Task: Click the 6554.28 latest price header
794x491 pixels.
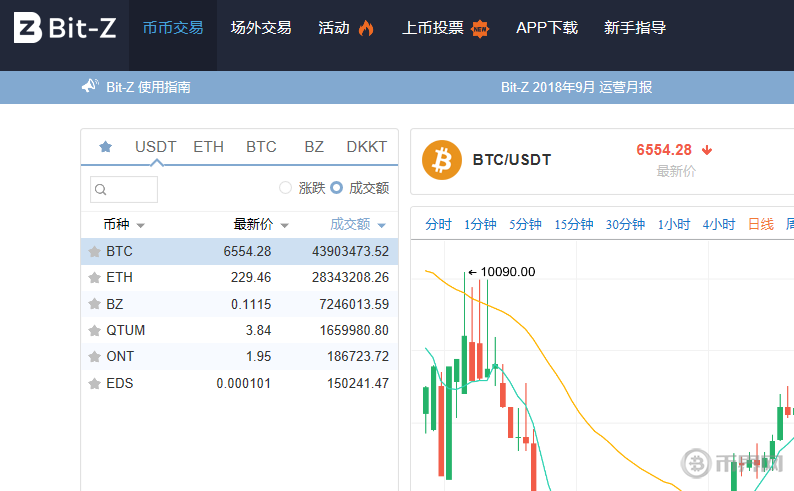Action: pyautogui.click(x=664, y=150)
